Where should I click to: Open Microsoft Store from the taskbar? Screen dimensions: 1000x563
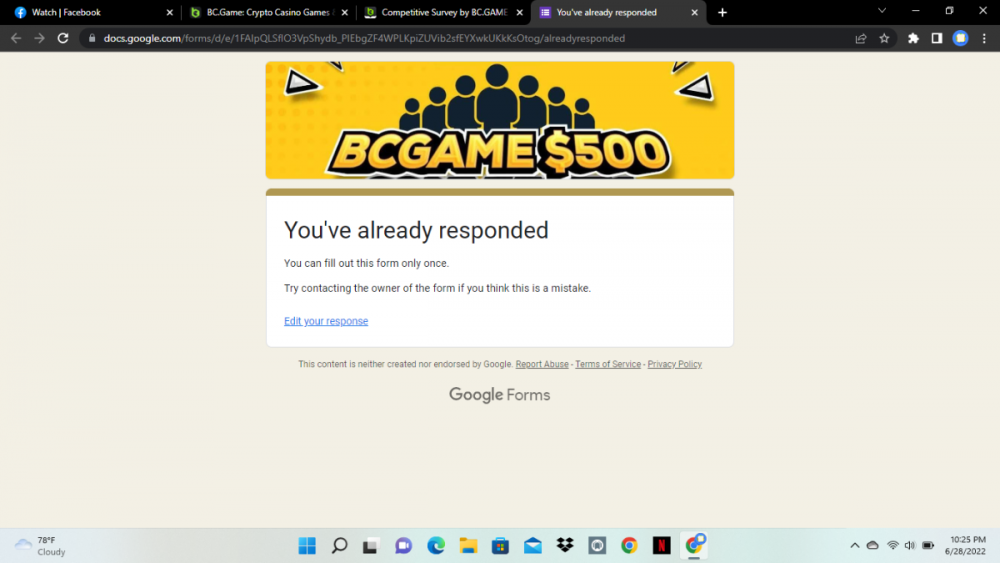click(x=500, y=546)
